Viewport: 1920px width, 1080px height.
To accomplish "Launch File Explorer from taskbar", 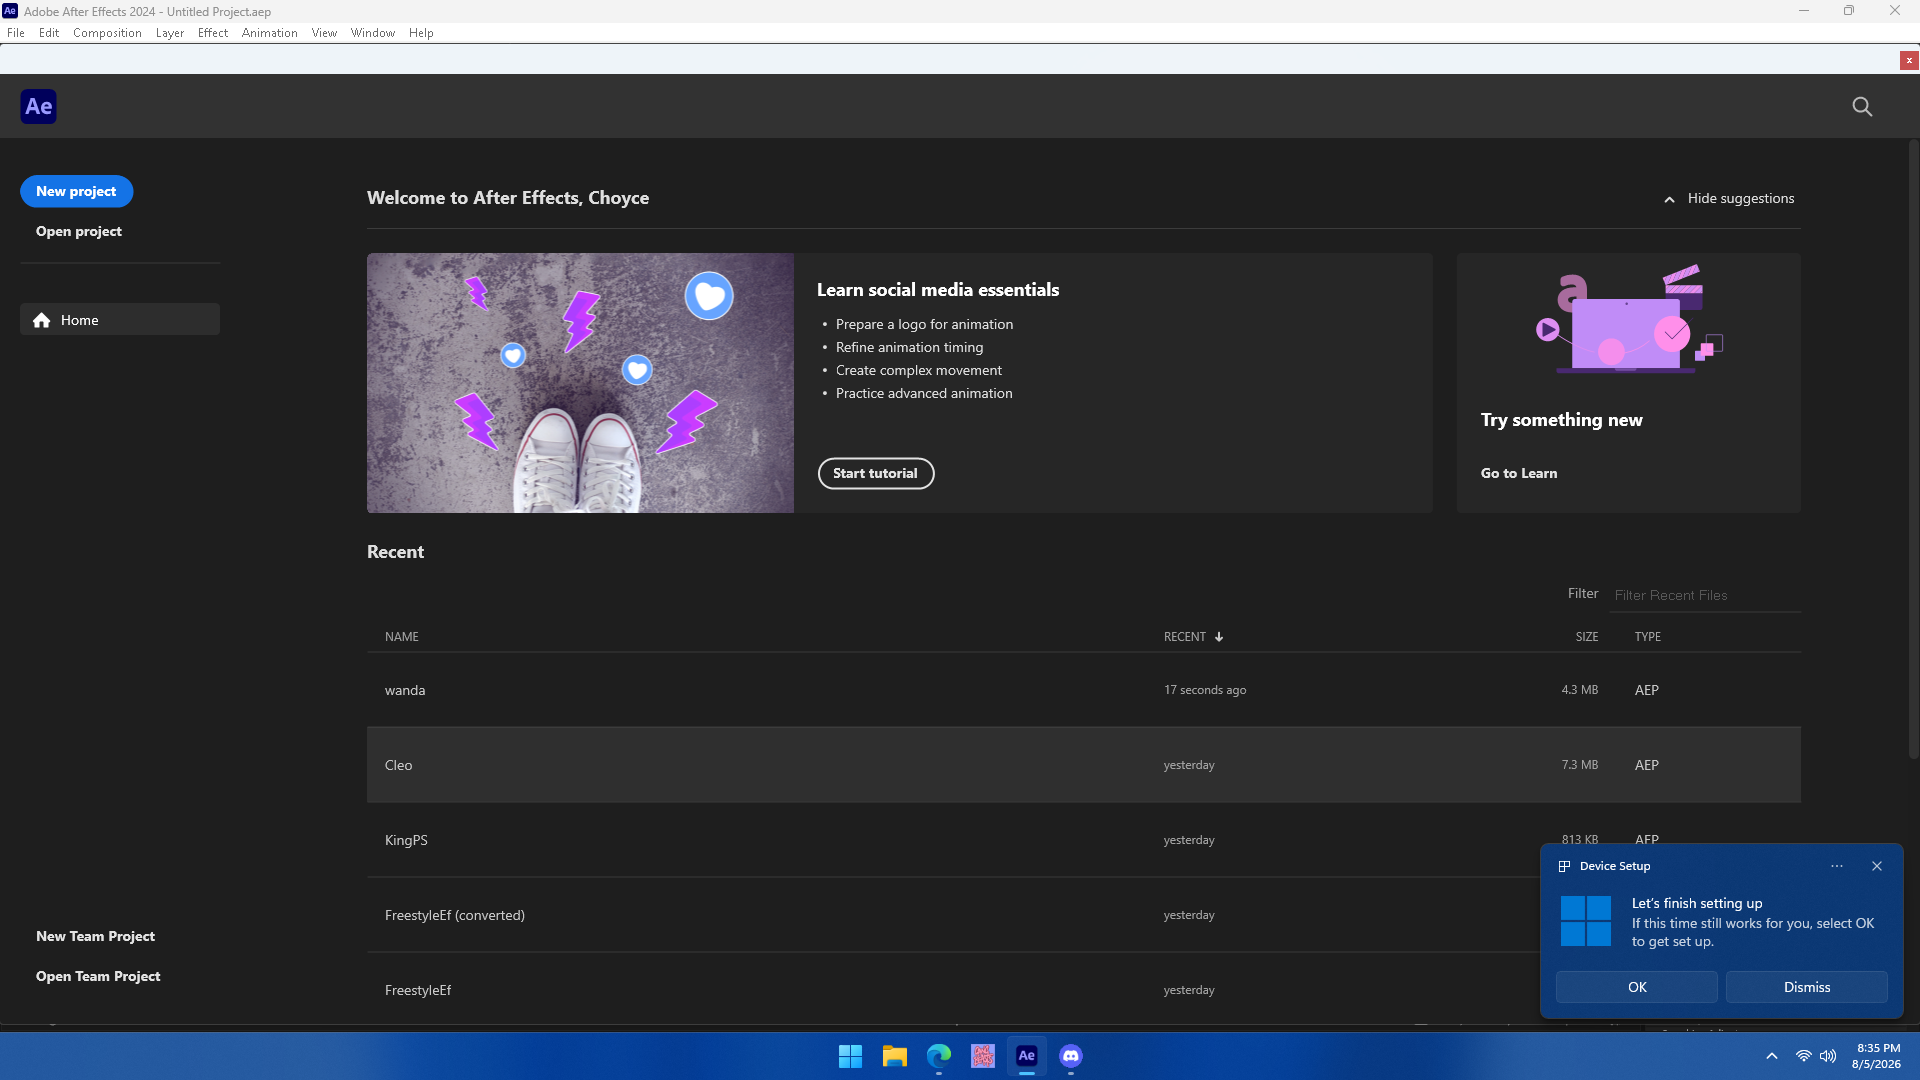I will (894, 1056).
